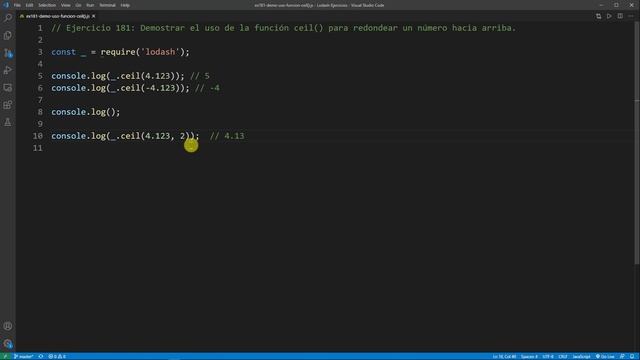Viewport: 640px width, 360px height.
Task: Open the Help menu
Action: click(125, 5)
